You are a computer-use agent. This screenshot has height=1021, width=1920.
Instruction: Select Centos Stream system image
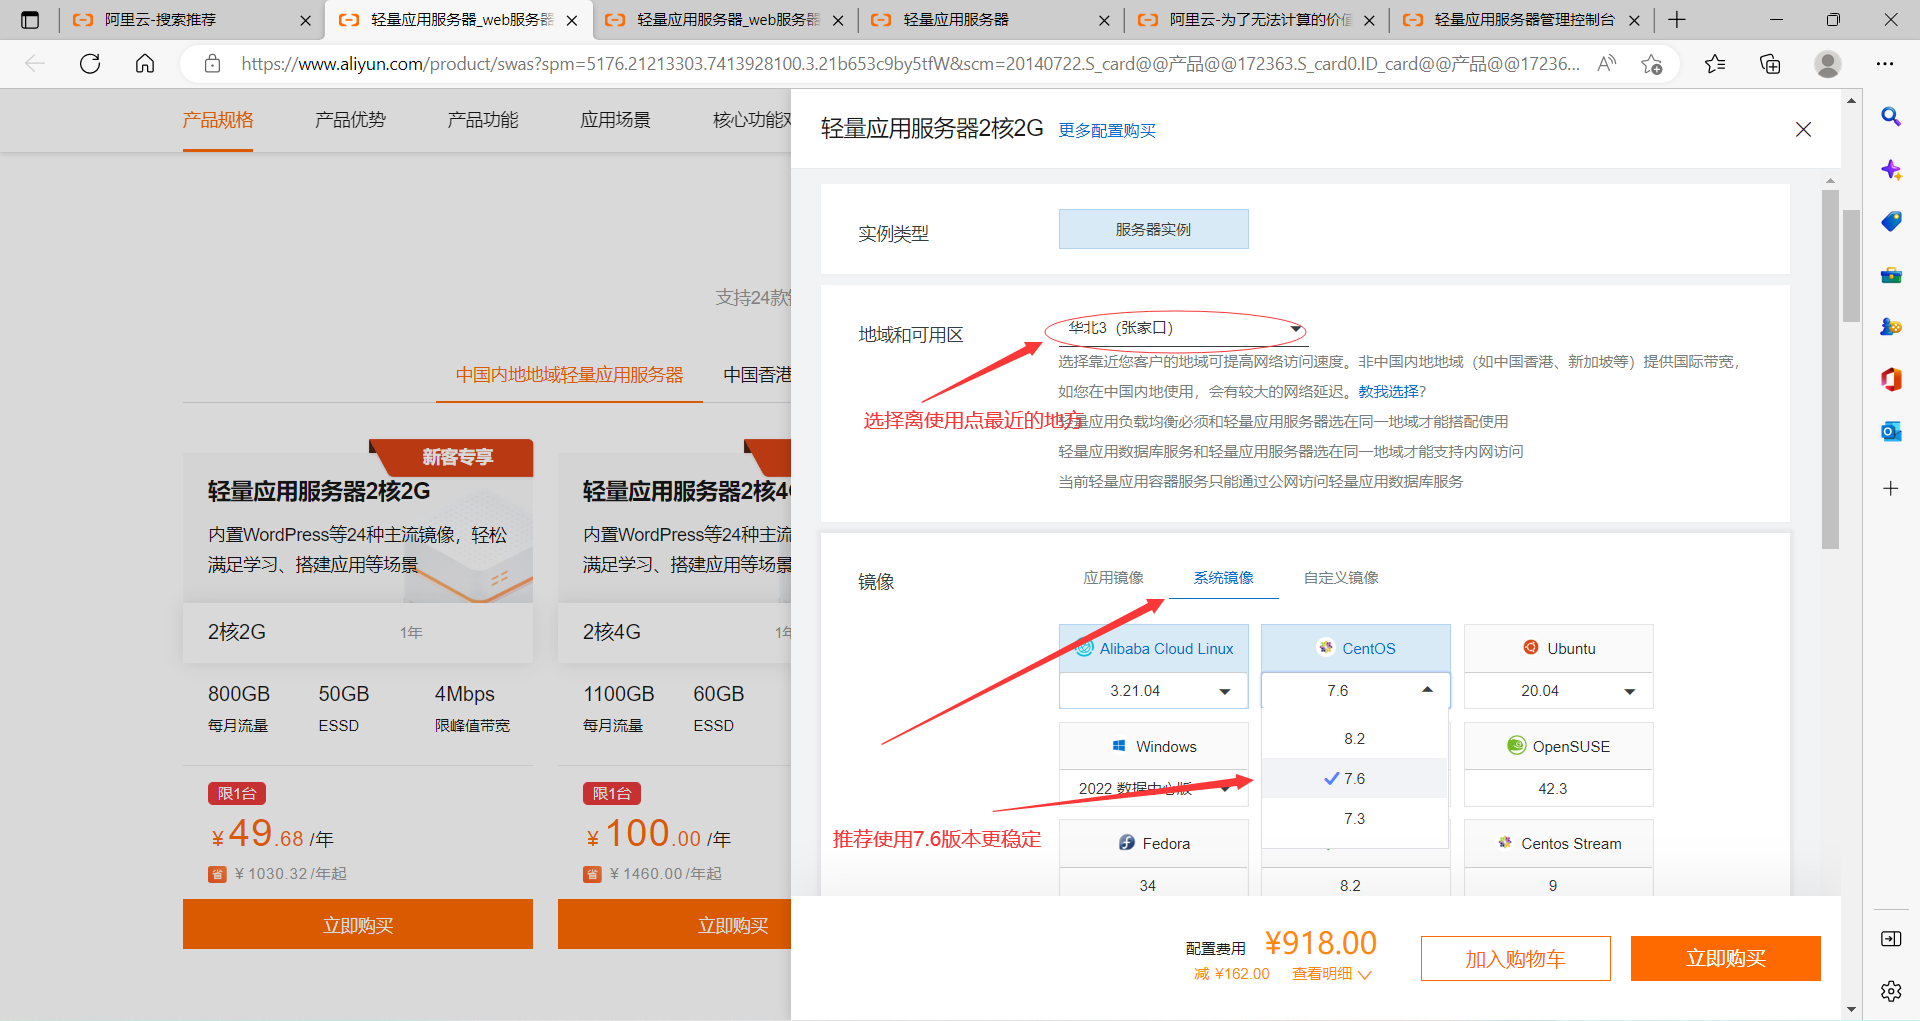coord(1559,843)
